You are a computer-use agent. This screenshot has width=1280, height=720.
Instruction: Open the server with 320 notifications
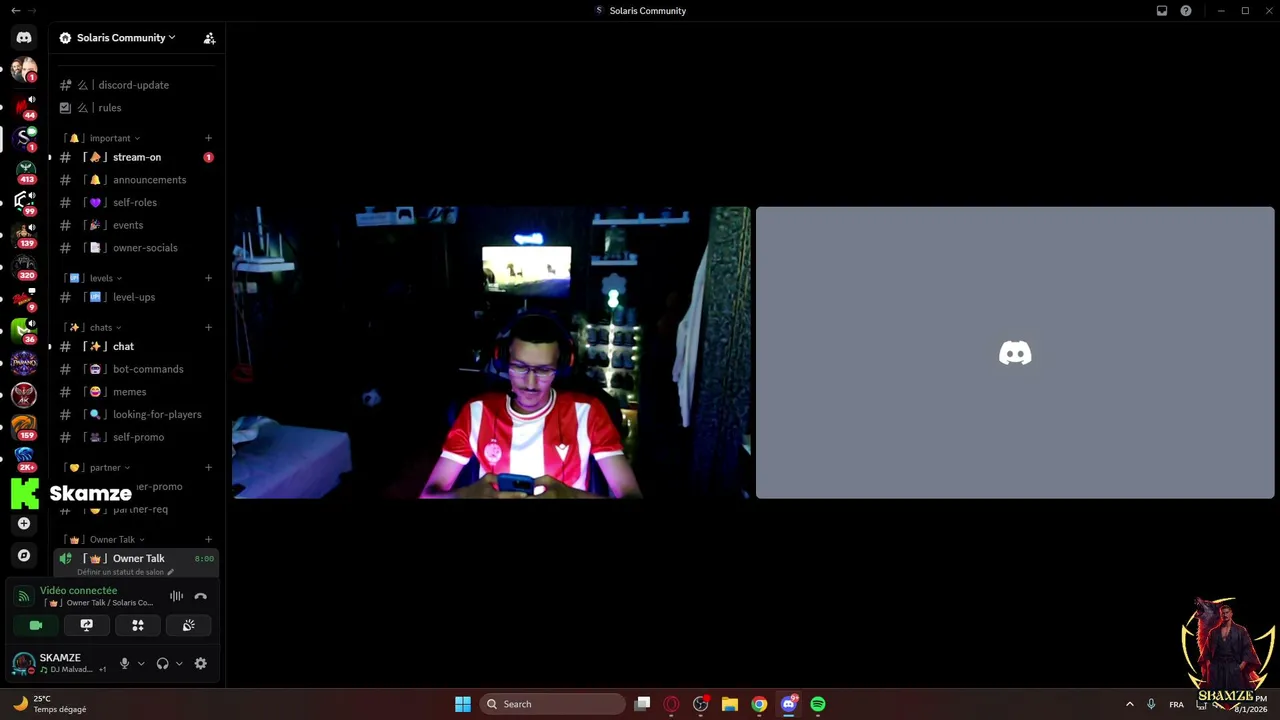[24, 266]
